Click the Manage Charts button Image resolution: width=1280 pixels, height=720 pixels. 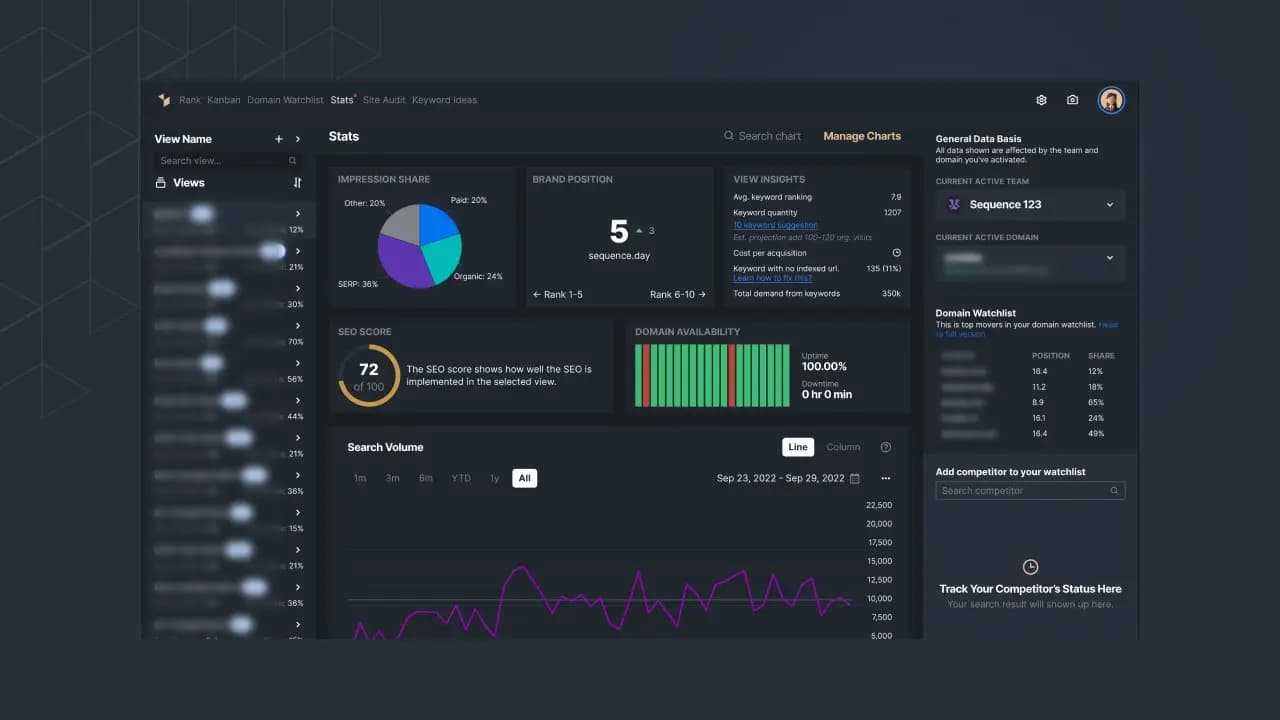point(862,135)
